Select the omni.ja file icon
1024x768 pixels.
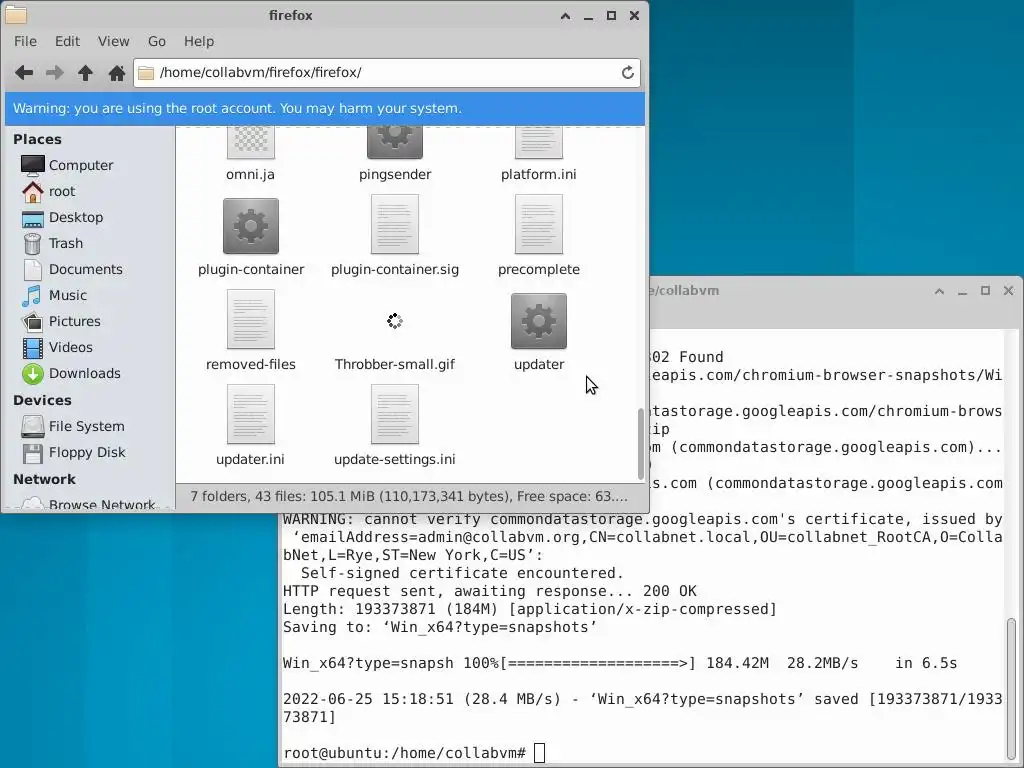tap(251, 142)
